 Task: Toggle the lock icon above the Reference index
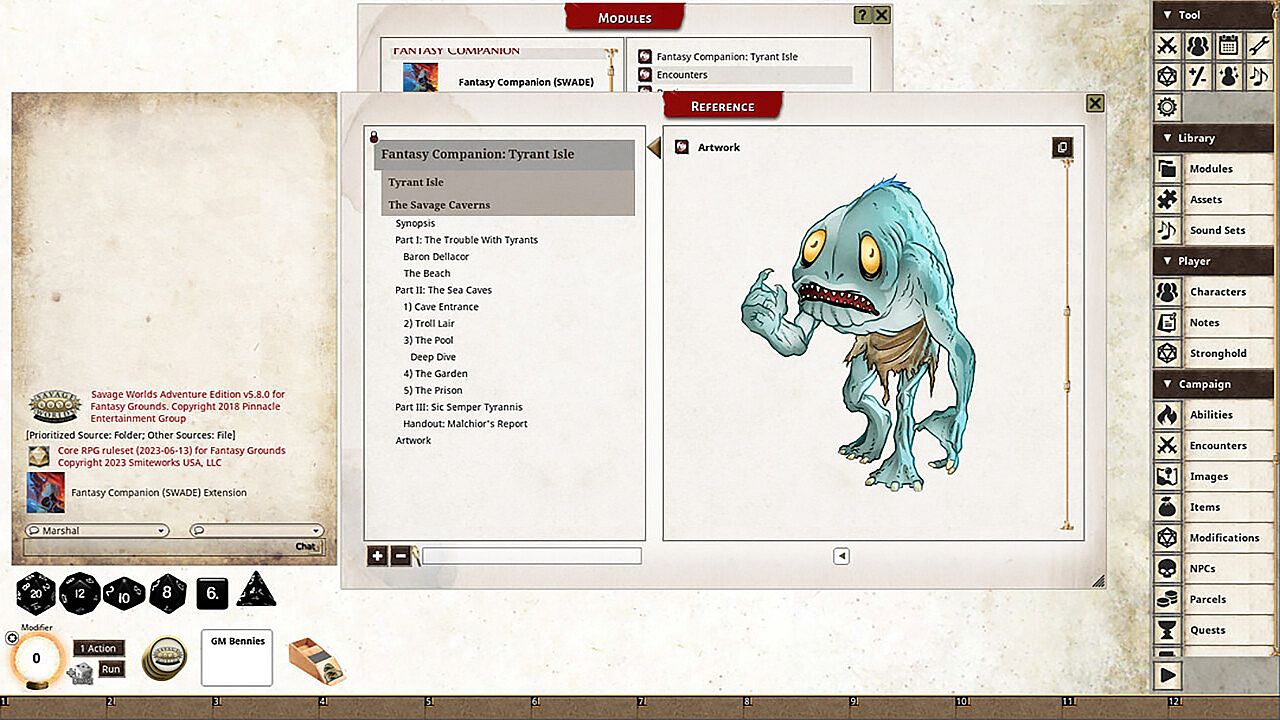coord(373,136)
